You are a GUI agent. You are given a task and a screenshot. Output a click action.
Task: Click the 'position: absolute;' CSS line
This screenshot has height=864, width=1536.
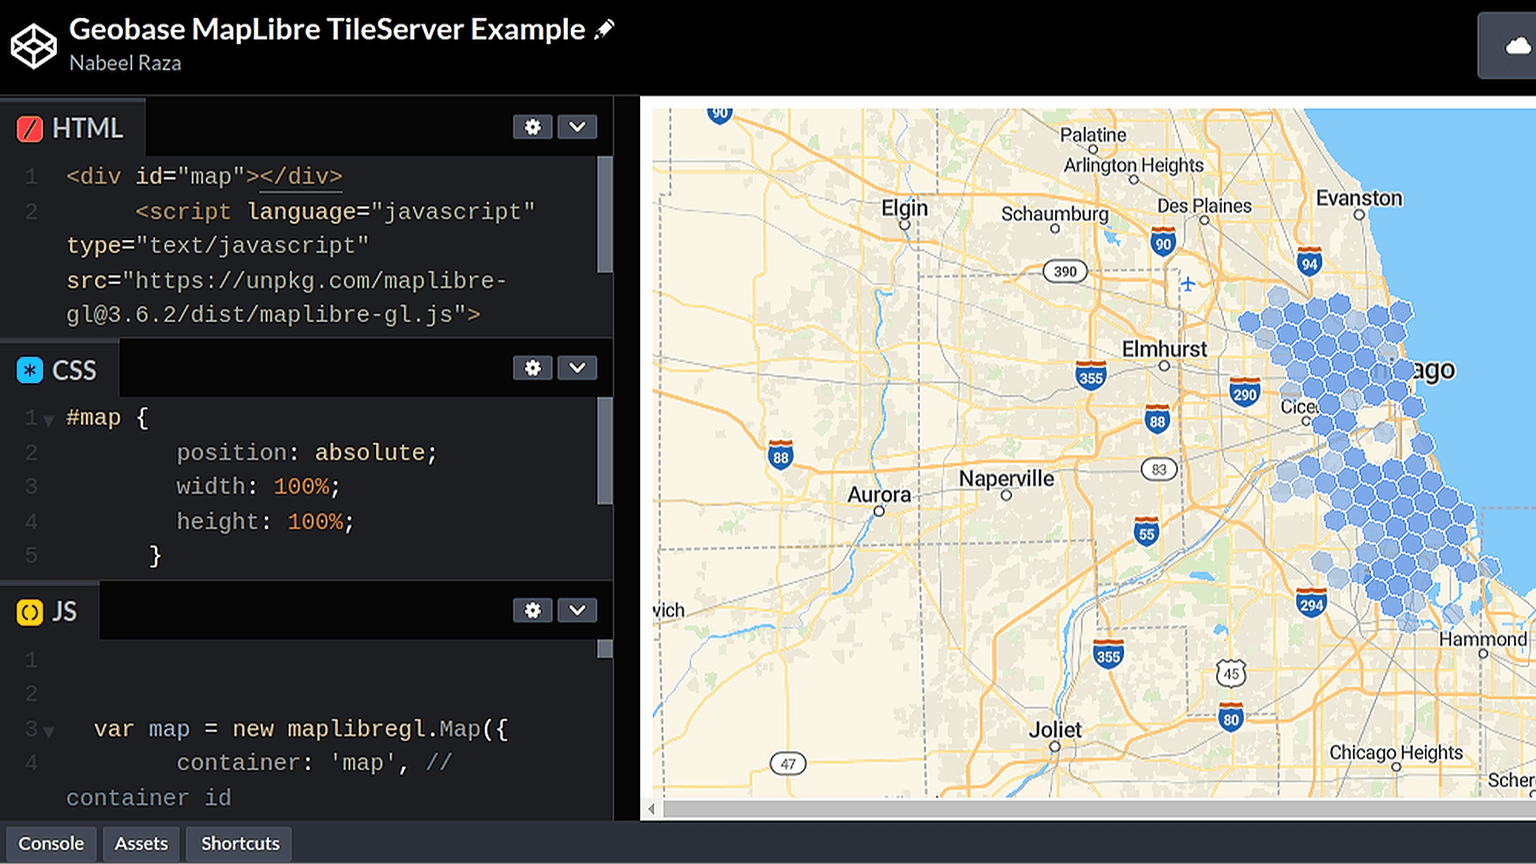point(307,453)
